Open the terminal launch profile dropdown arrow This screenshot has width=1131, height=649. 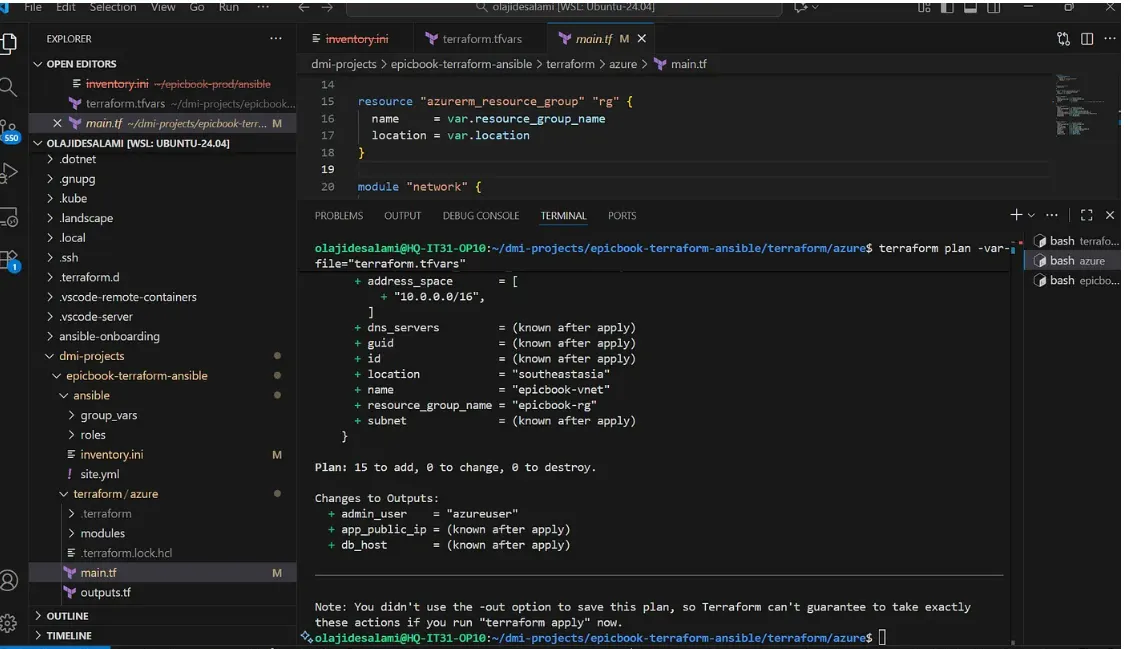pyautogui.click(x=1031, y=215)
